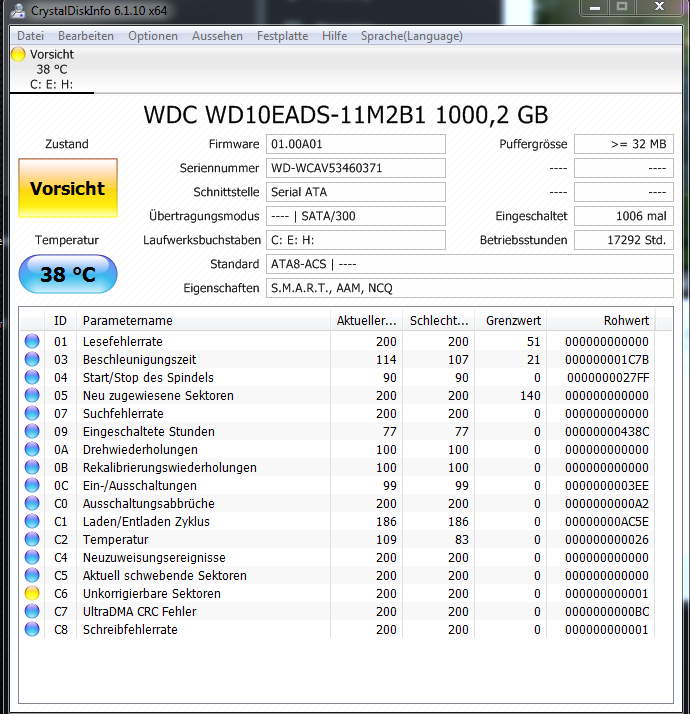Click the blue status icon for Beschleunigungszeit

pos(32,359)
